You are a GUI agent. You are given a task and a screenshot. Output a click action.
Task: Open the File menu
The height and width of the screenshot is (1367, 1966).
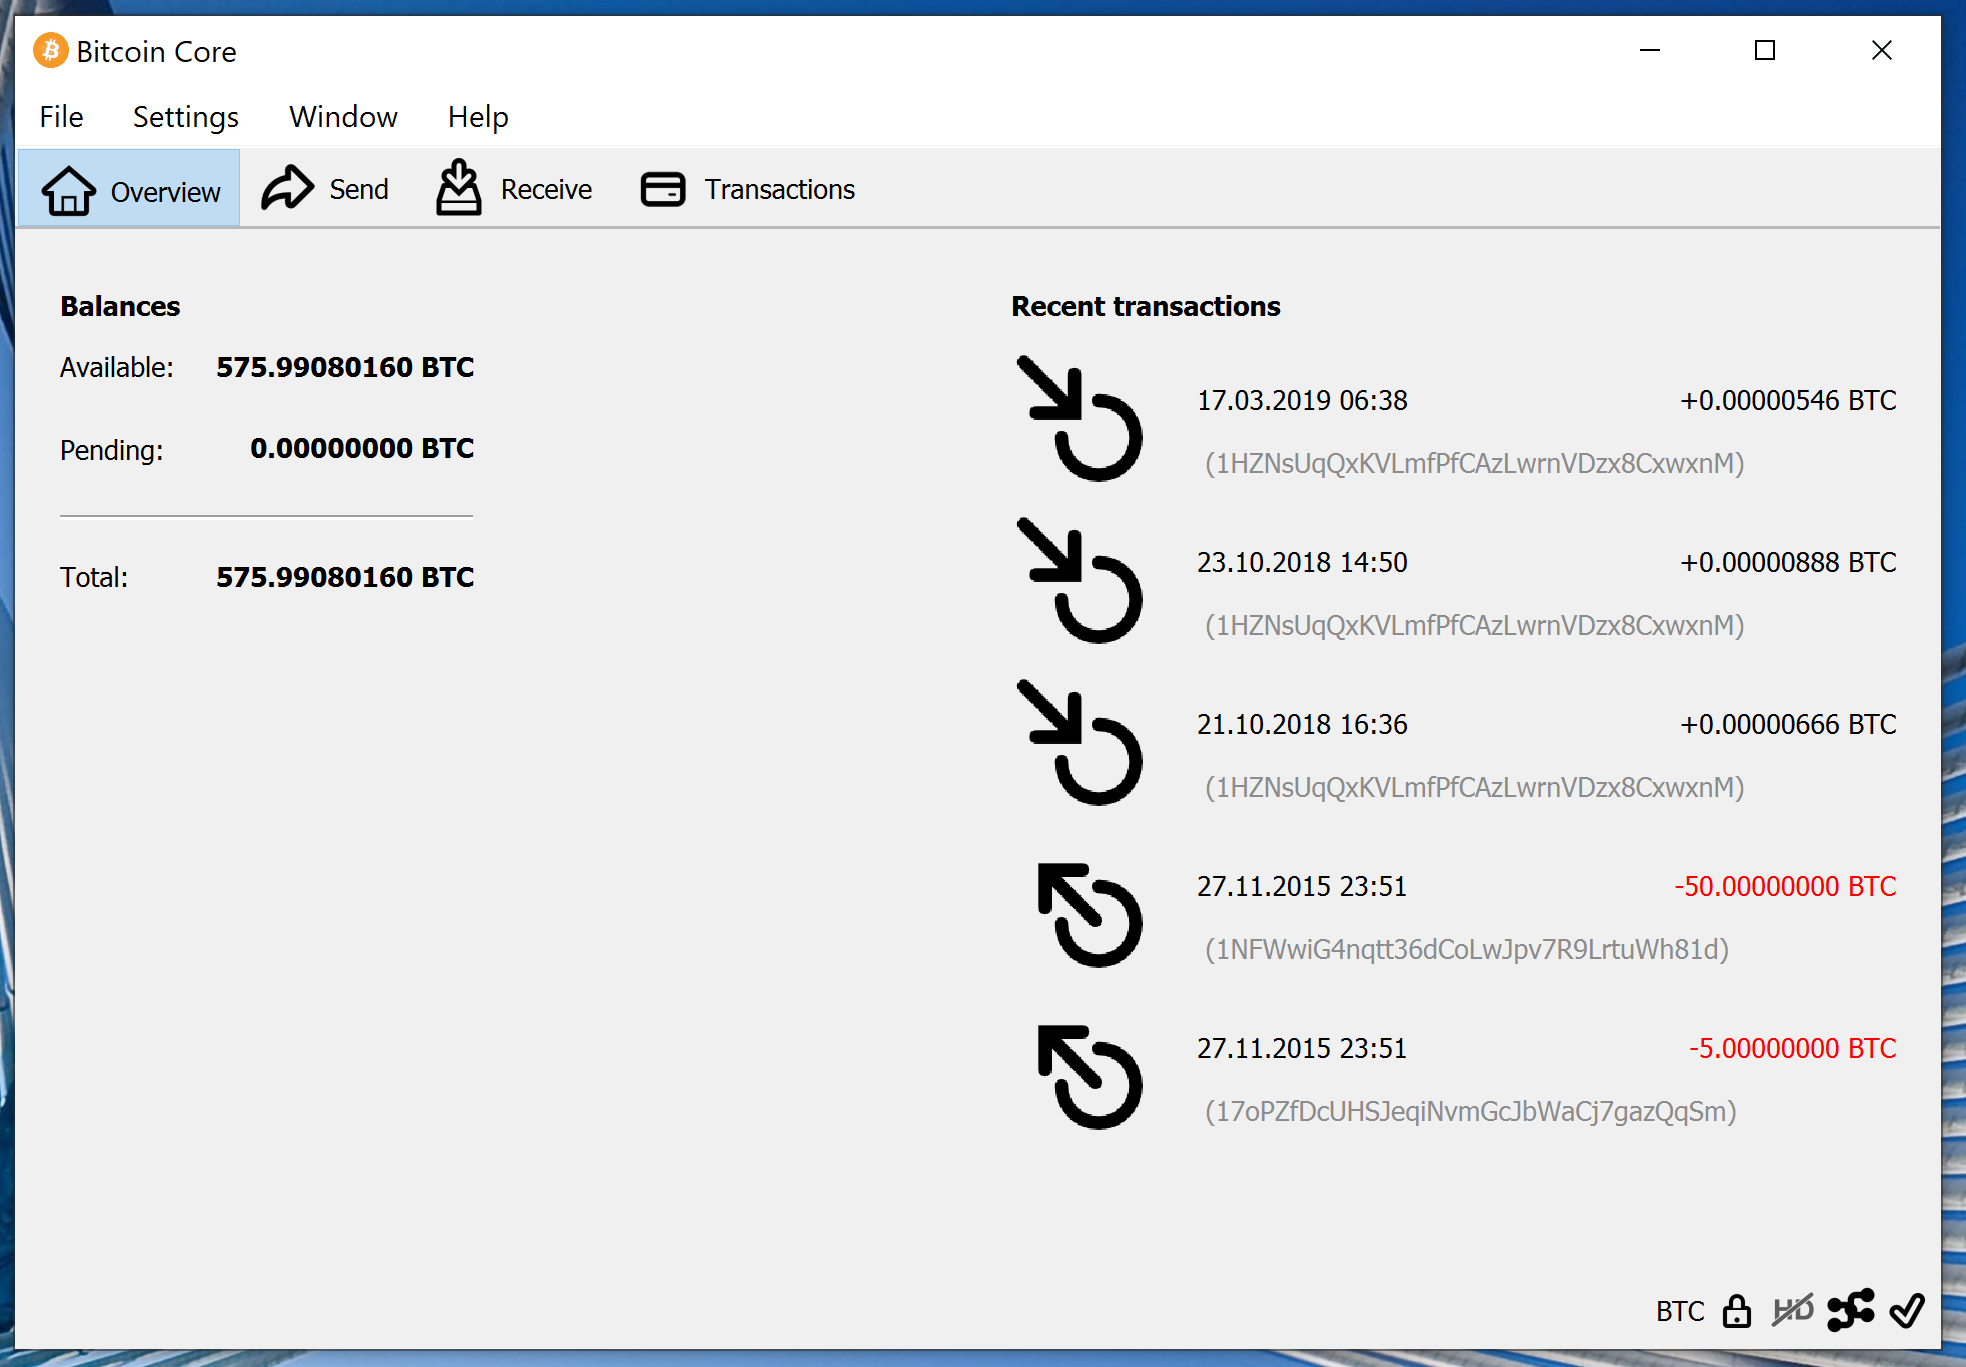point(61,117)
